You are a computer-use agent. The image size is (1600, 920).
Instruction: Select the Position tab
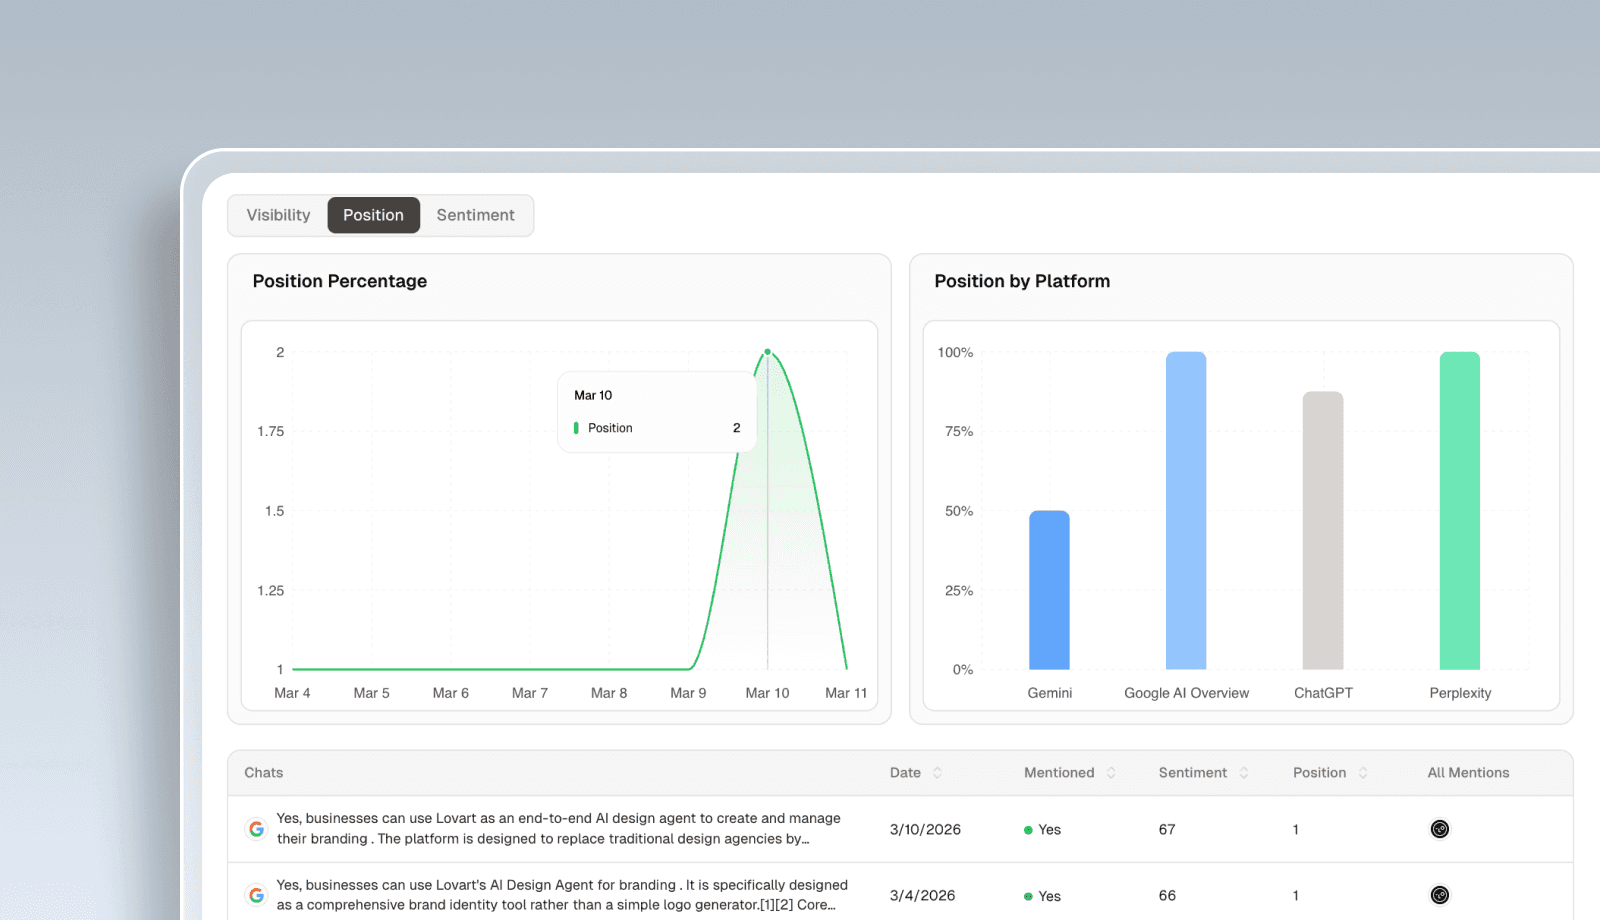(x=373, y=215)
